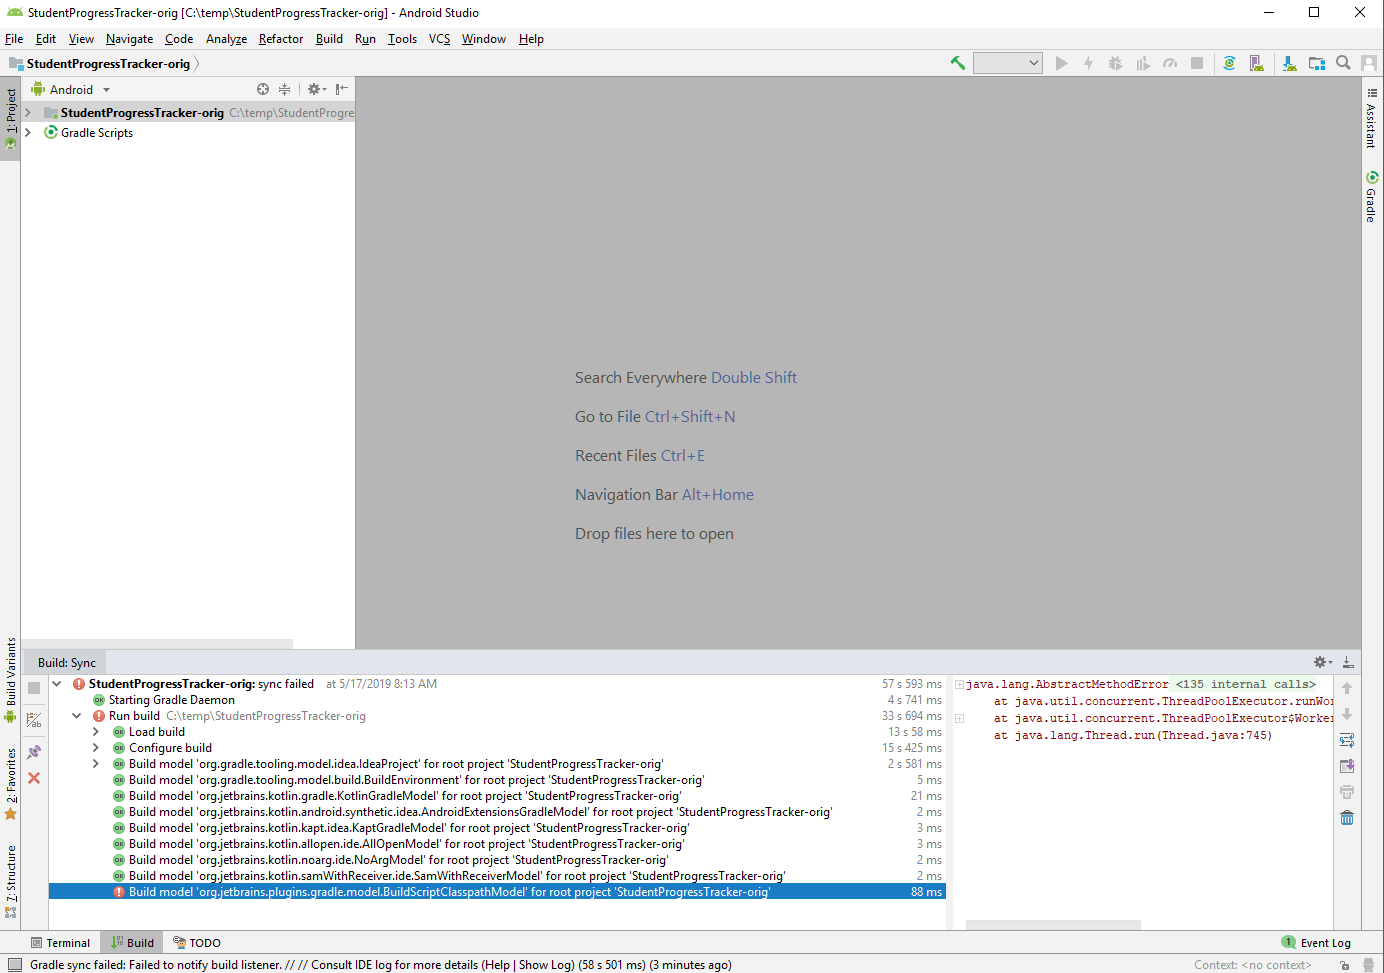Switch to the TODO tool window tab
The height and width of the screenshot is (973, 1384).
point(197,943)
